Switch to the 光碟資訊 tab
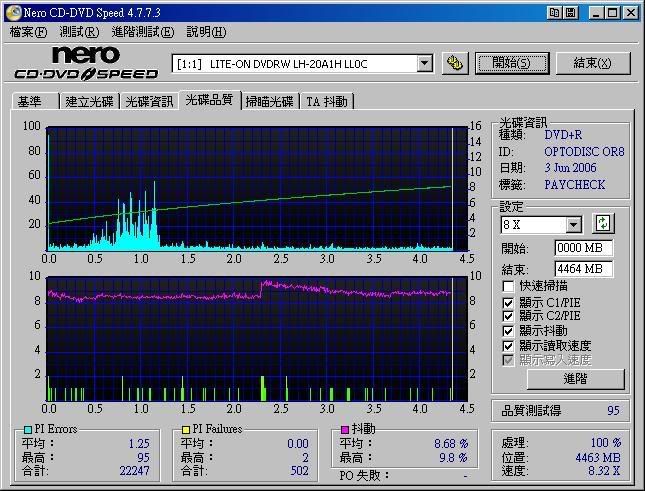645x491 pixels. click(x=149, y=102)
